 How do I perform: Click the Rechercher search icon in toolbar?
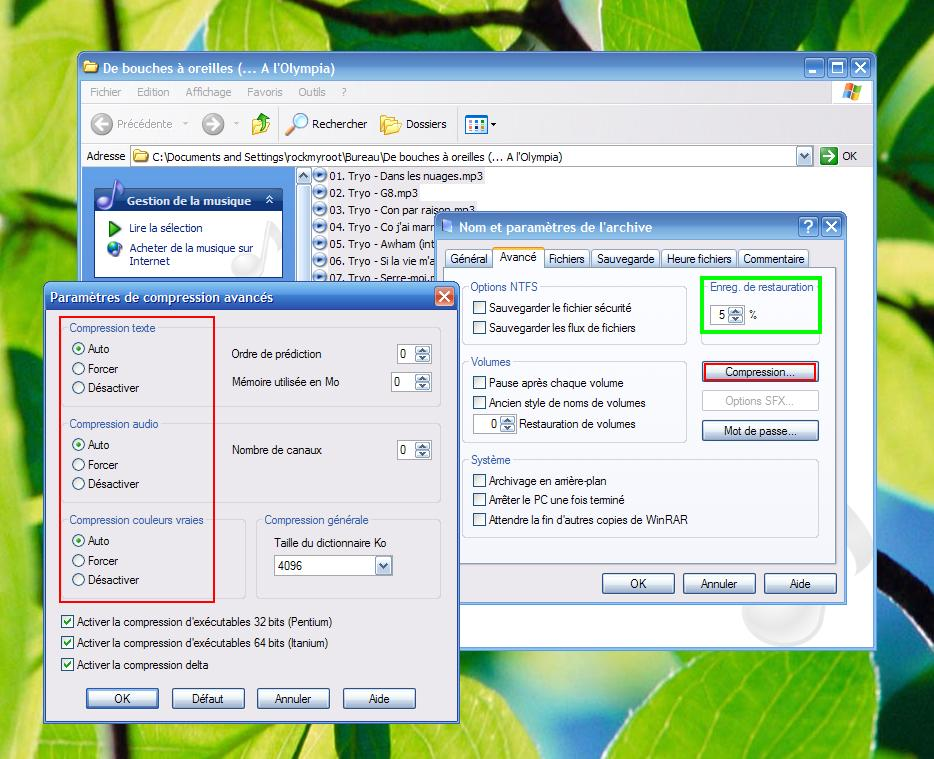tap(297, 124)
